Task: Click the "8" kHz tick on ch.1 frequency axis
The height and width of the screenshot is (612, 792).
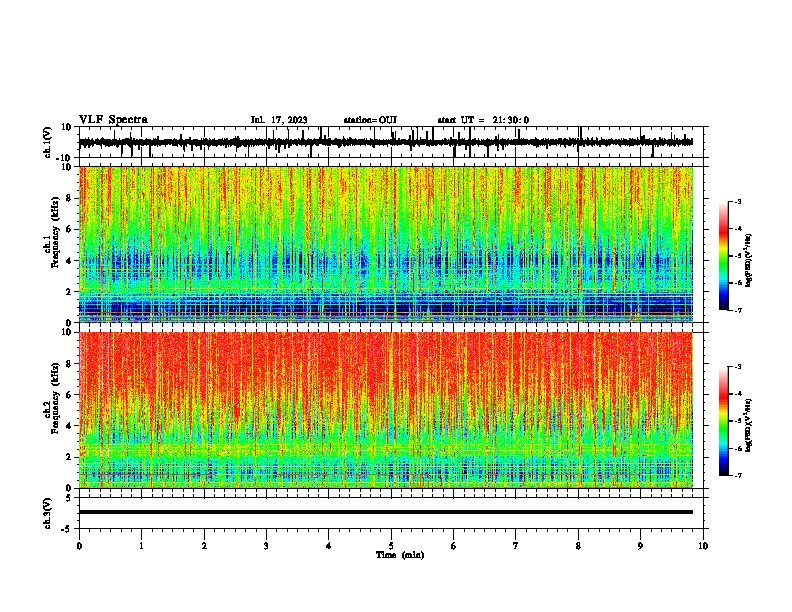Action: pos(70,198)
